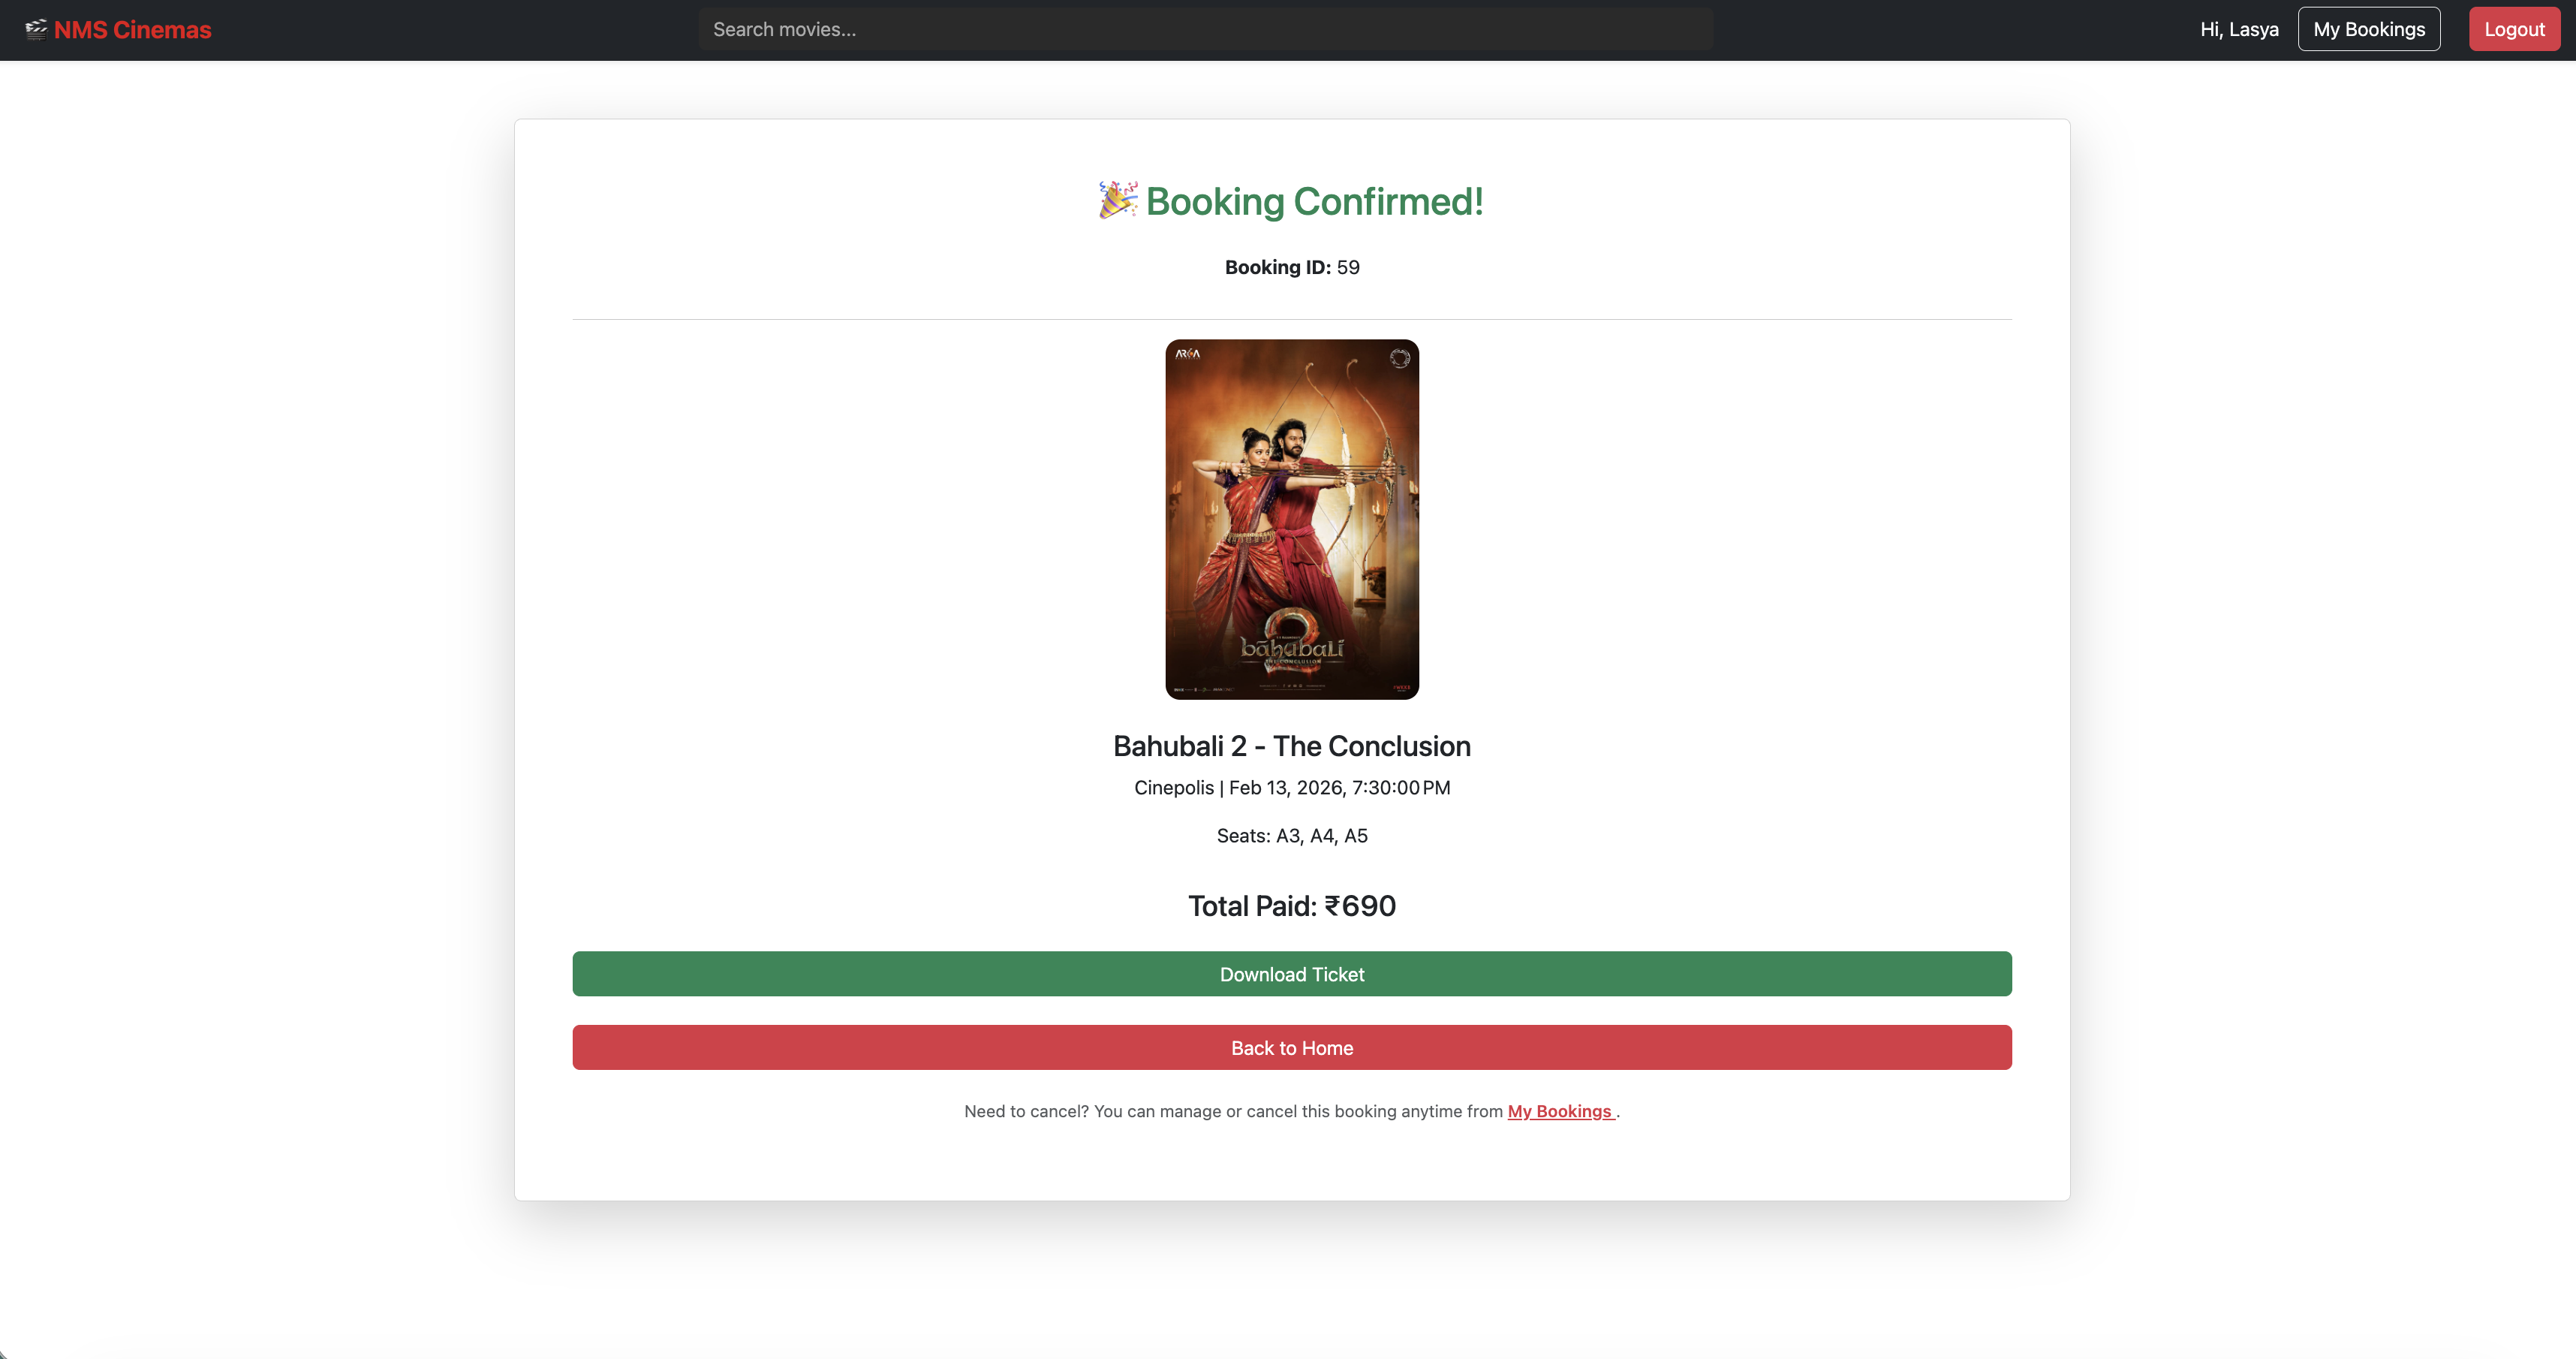Click the NMS Cinemas brand name
Screen dimensions: 2576x1359
(132, 30)
